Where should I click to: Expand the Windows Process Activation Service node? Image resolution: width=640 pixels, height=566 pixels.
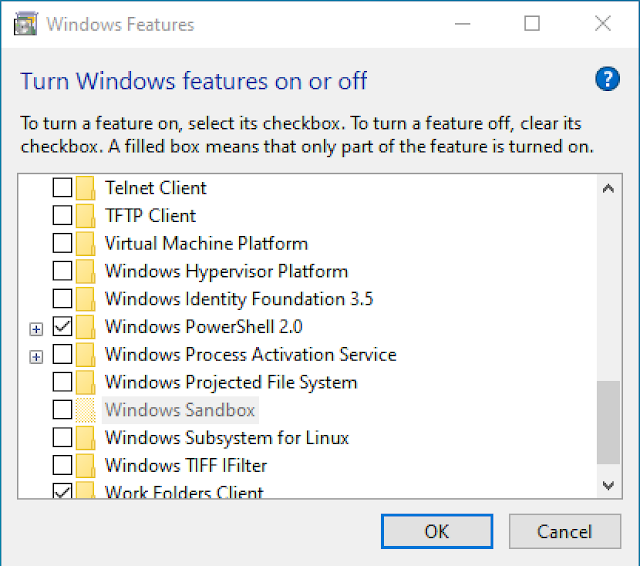tap(37, 355)
